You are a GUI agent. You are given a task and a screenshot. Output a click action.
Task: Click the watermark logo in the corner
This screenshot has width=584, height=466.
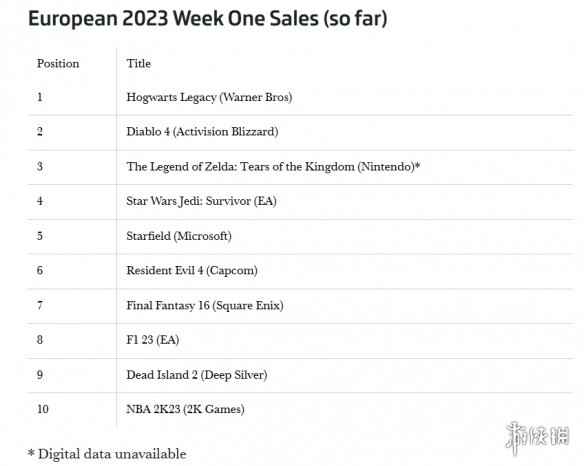tap(537, 438)
